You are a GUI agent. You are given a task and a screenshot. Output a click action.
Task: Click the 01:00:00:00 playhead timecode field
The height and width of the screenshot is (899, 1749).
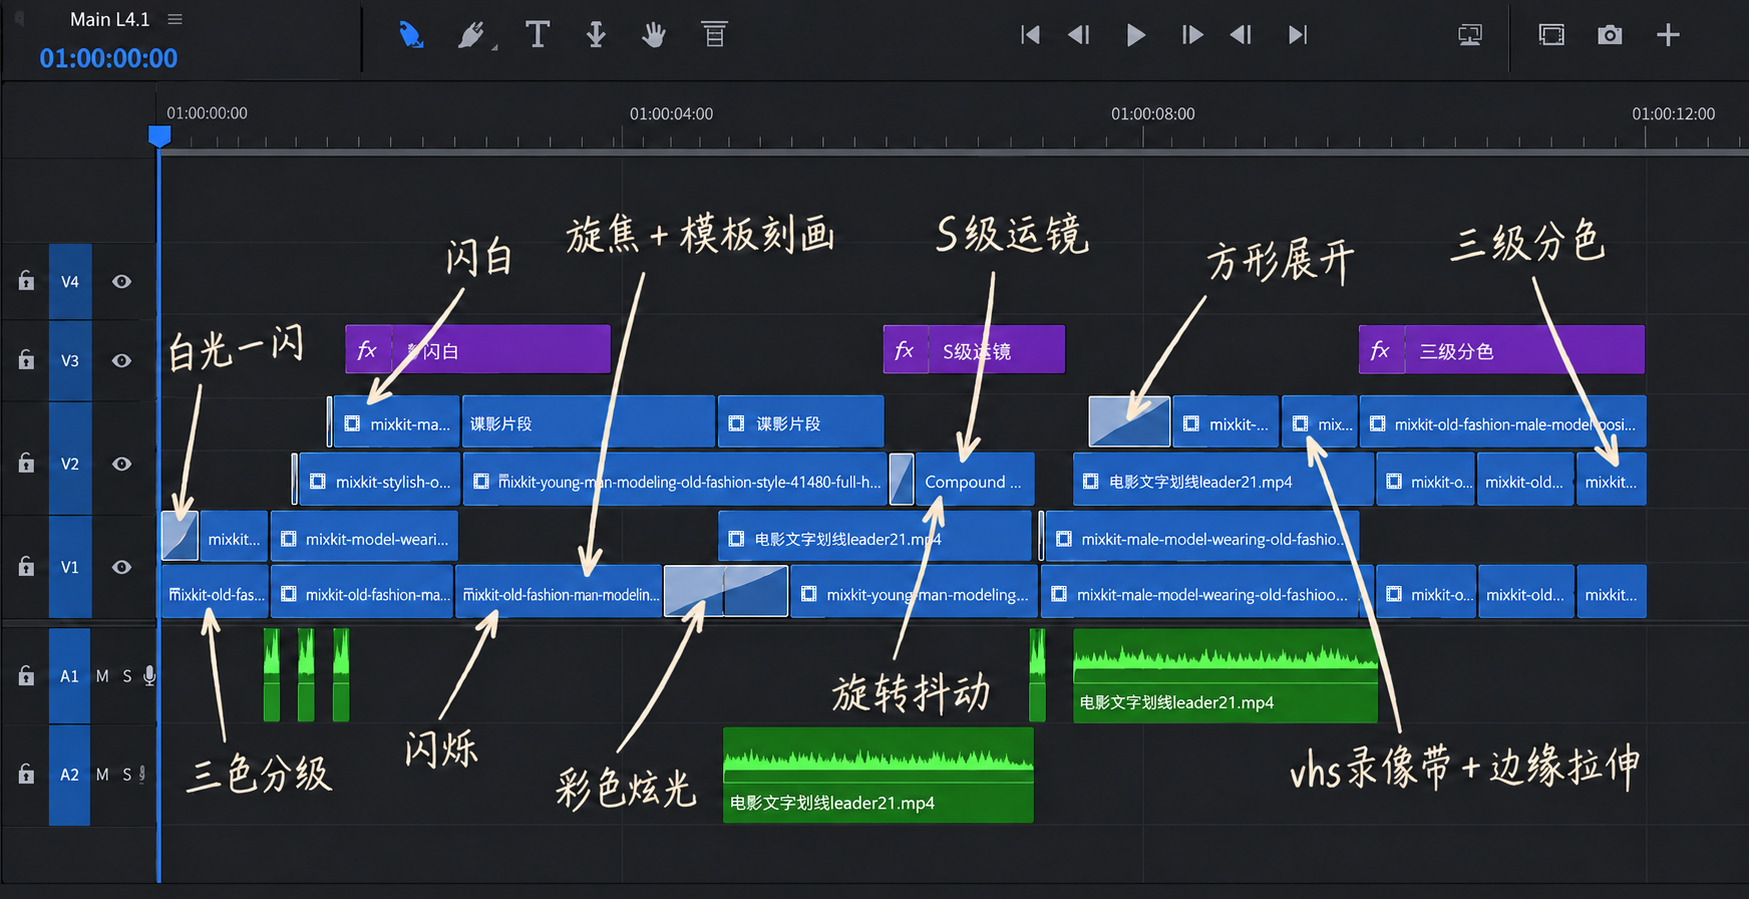point(108,58)
